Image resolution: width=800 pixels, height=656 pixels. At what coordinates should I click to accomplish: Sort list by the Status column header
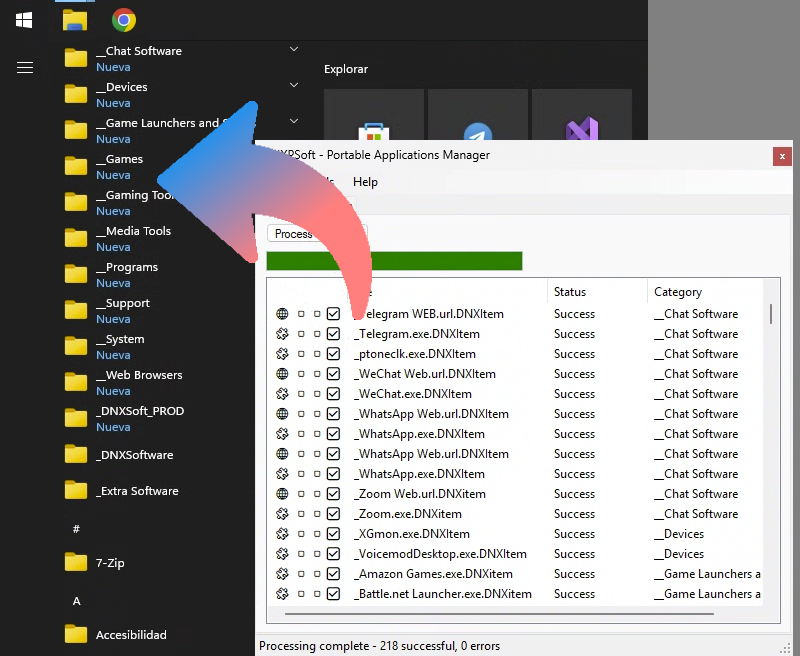click(x=570, y=292)
